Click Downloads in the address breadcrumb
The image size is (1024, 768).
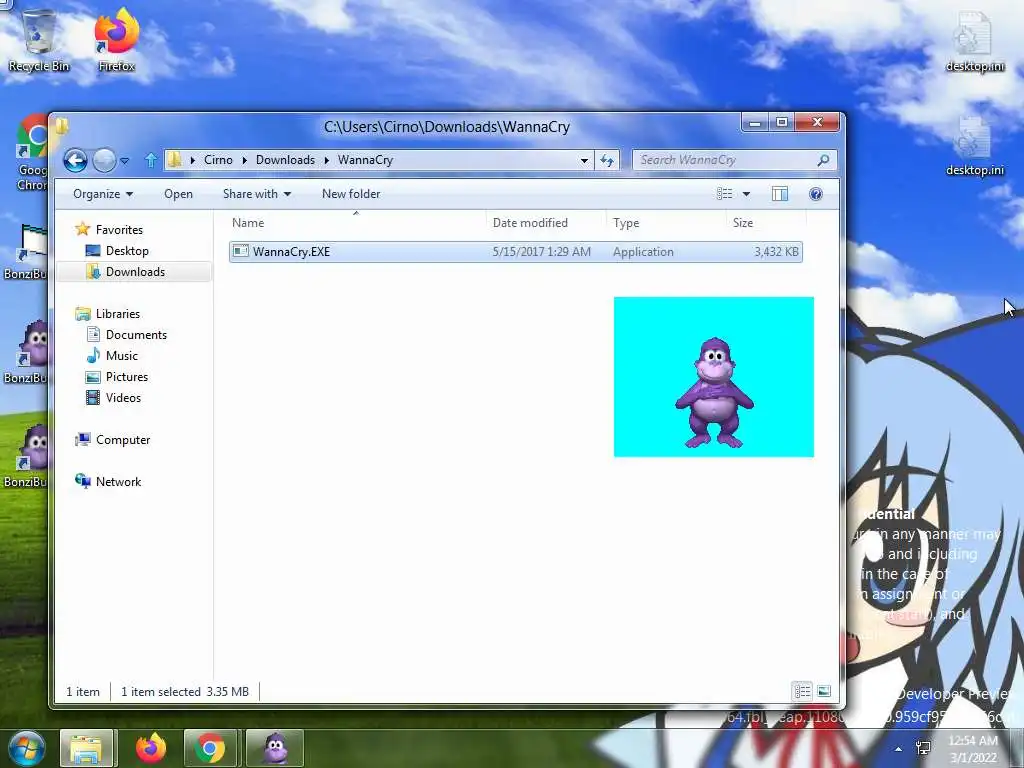[285, 160]
